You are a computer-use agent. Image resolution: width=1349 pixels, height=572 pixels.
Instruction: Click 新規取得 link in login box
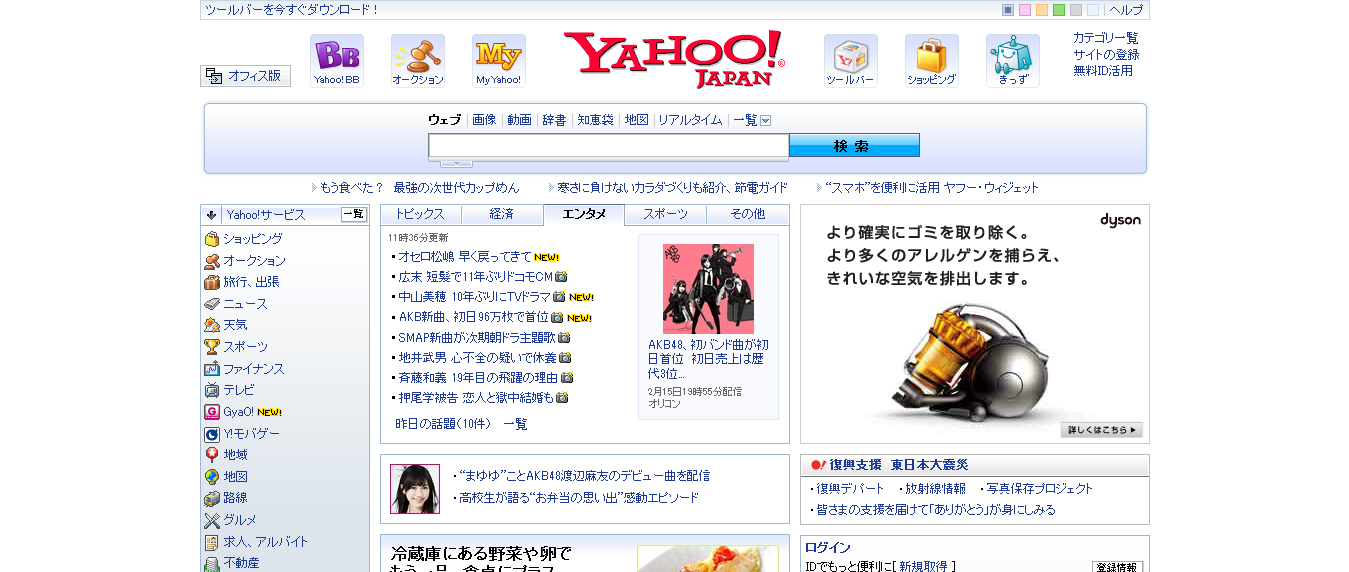coord(923,566)
